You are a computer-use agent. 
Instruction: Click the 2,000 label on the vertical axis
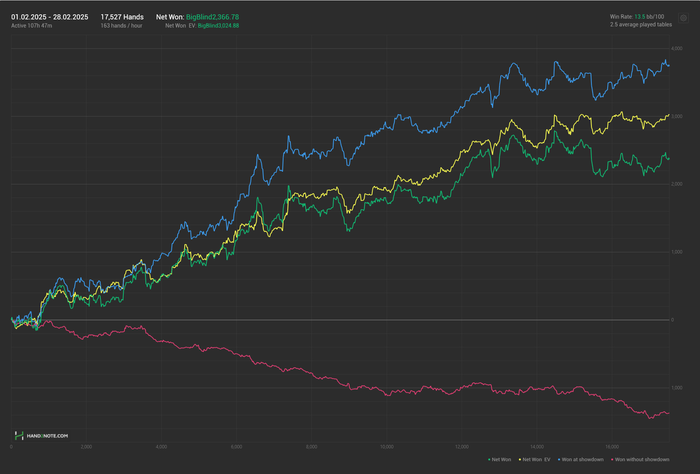point(677,185)
